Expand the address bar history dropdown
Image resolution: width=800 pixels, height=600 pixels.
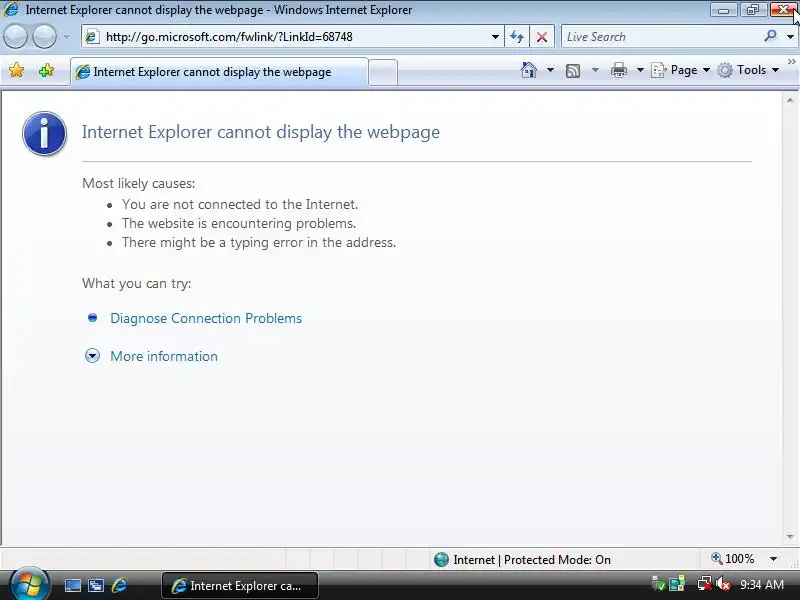tap(495, 37)
